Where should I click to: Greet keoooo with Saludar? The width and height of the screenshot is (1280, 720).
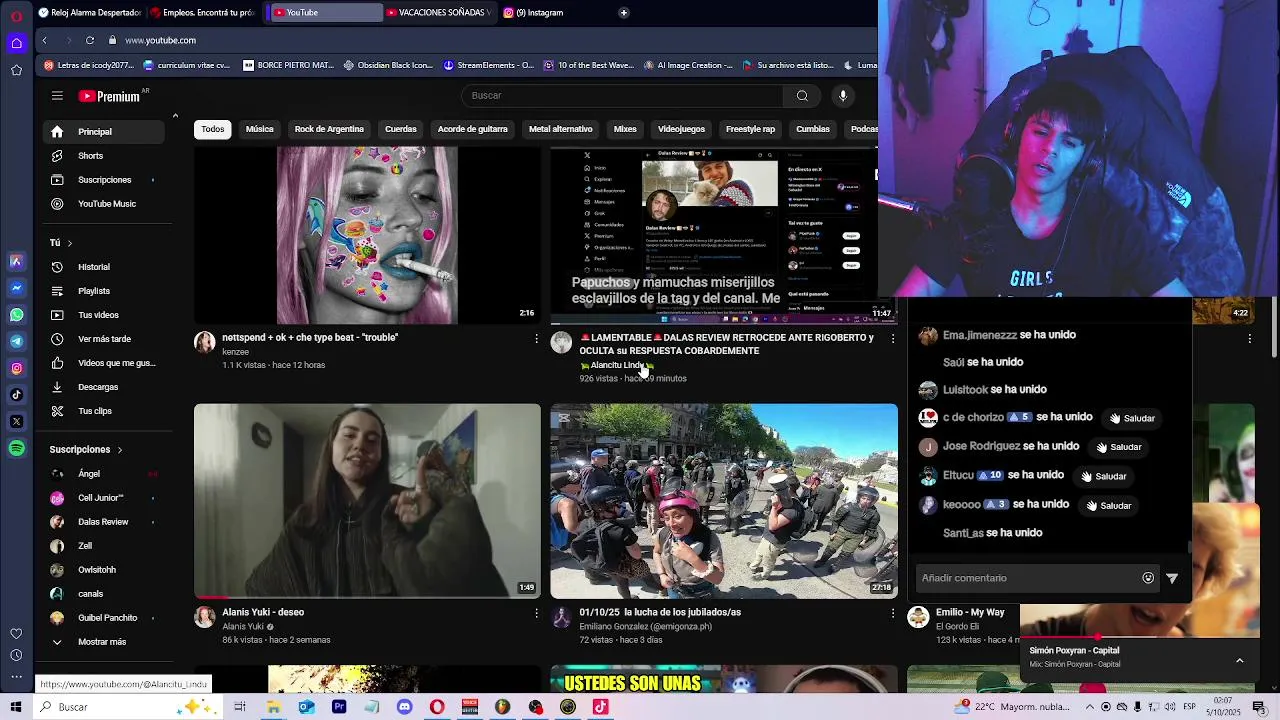(x=1108, y=505)
